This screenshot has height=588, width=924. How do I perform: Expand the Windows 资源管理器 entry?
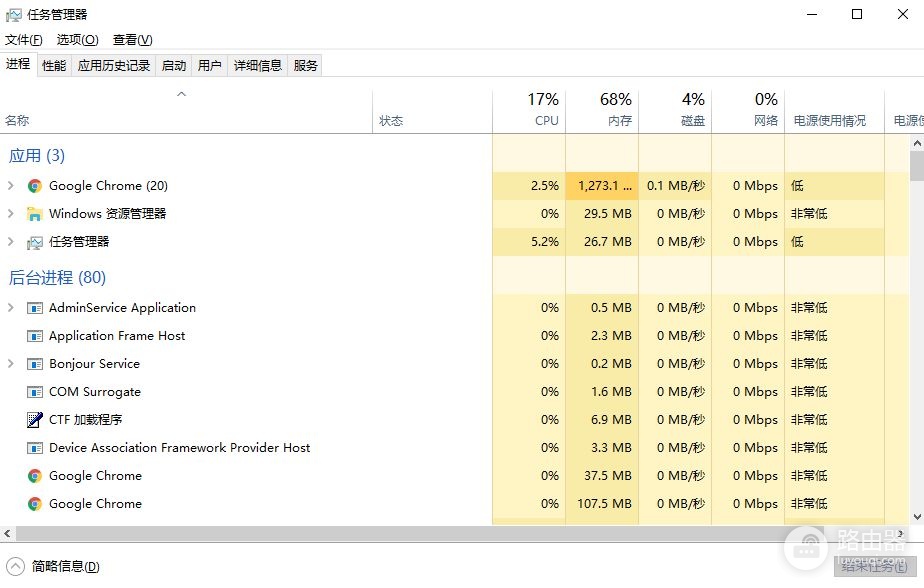pyautogui.click(x=11, y=214)
